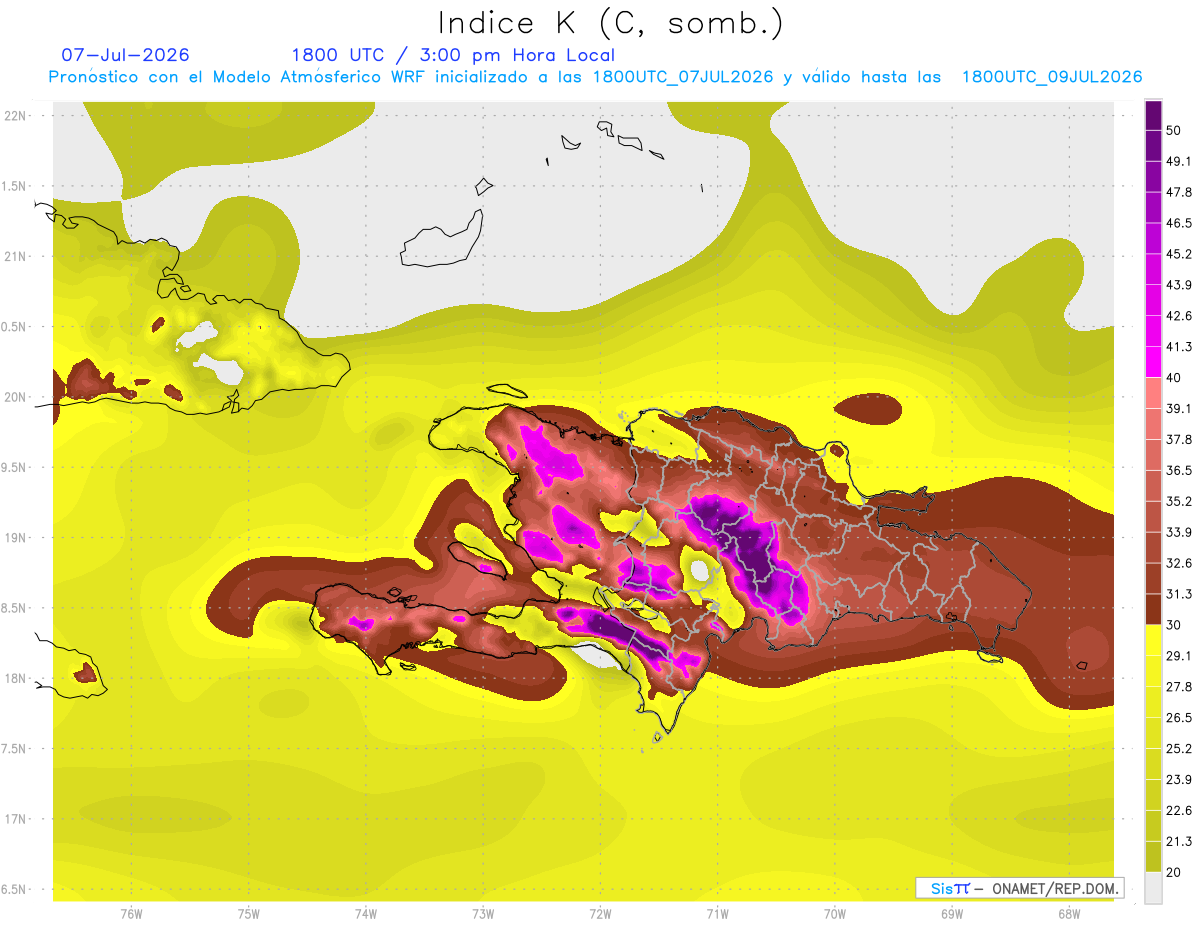Click the "70W" longitude label
The height and width of the screenshot is (927, 1200).
tap(835, 913)
